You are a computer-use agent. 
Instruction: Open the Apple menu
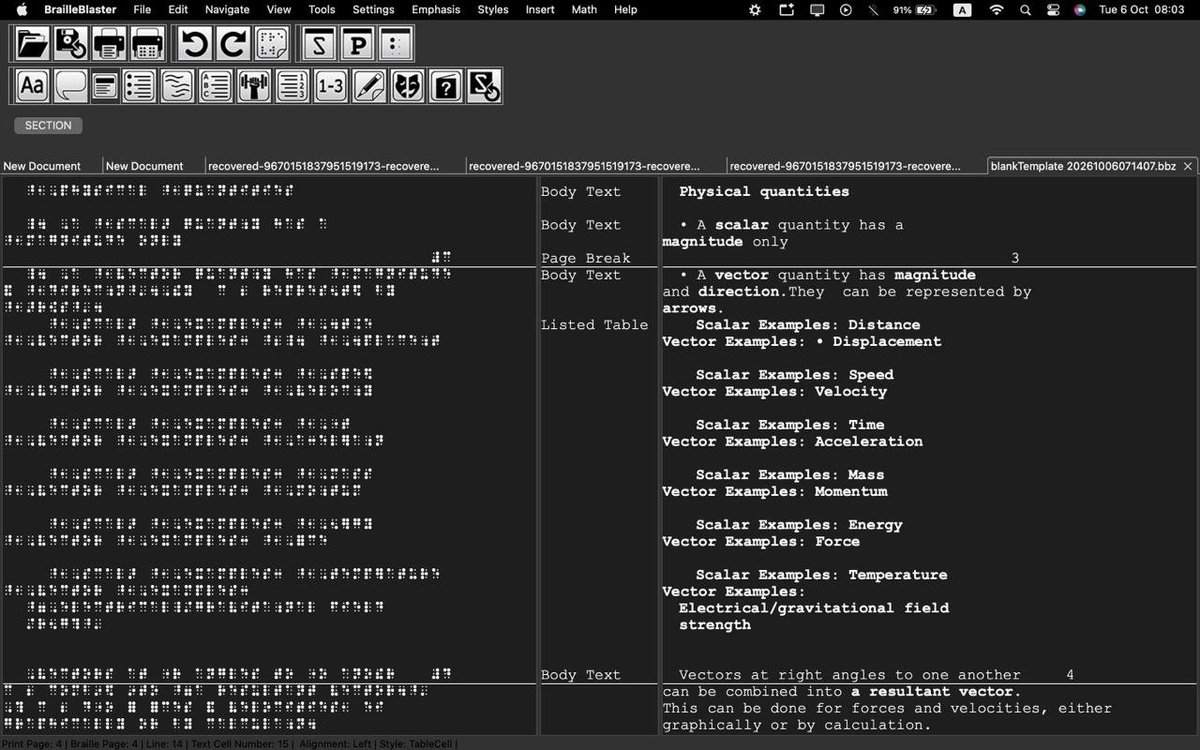(x=22, y=9)
